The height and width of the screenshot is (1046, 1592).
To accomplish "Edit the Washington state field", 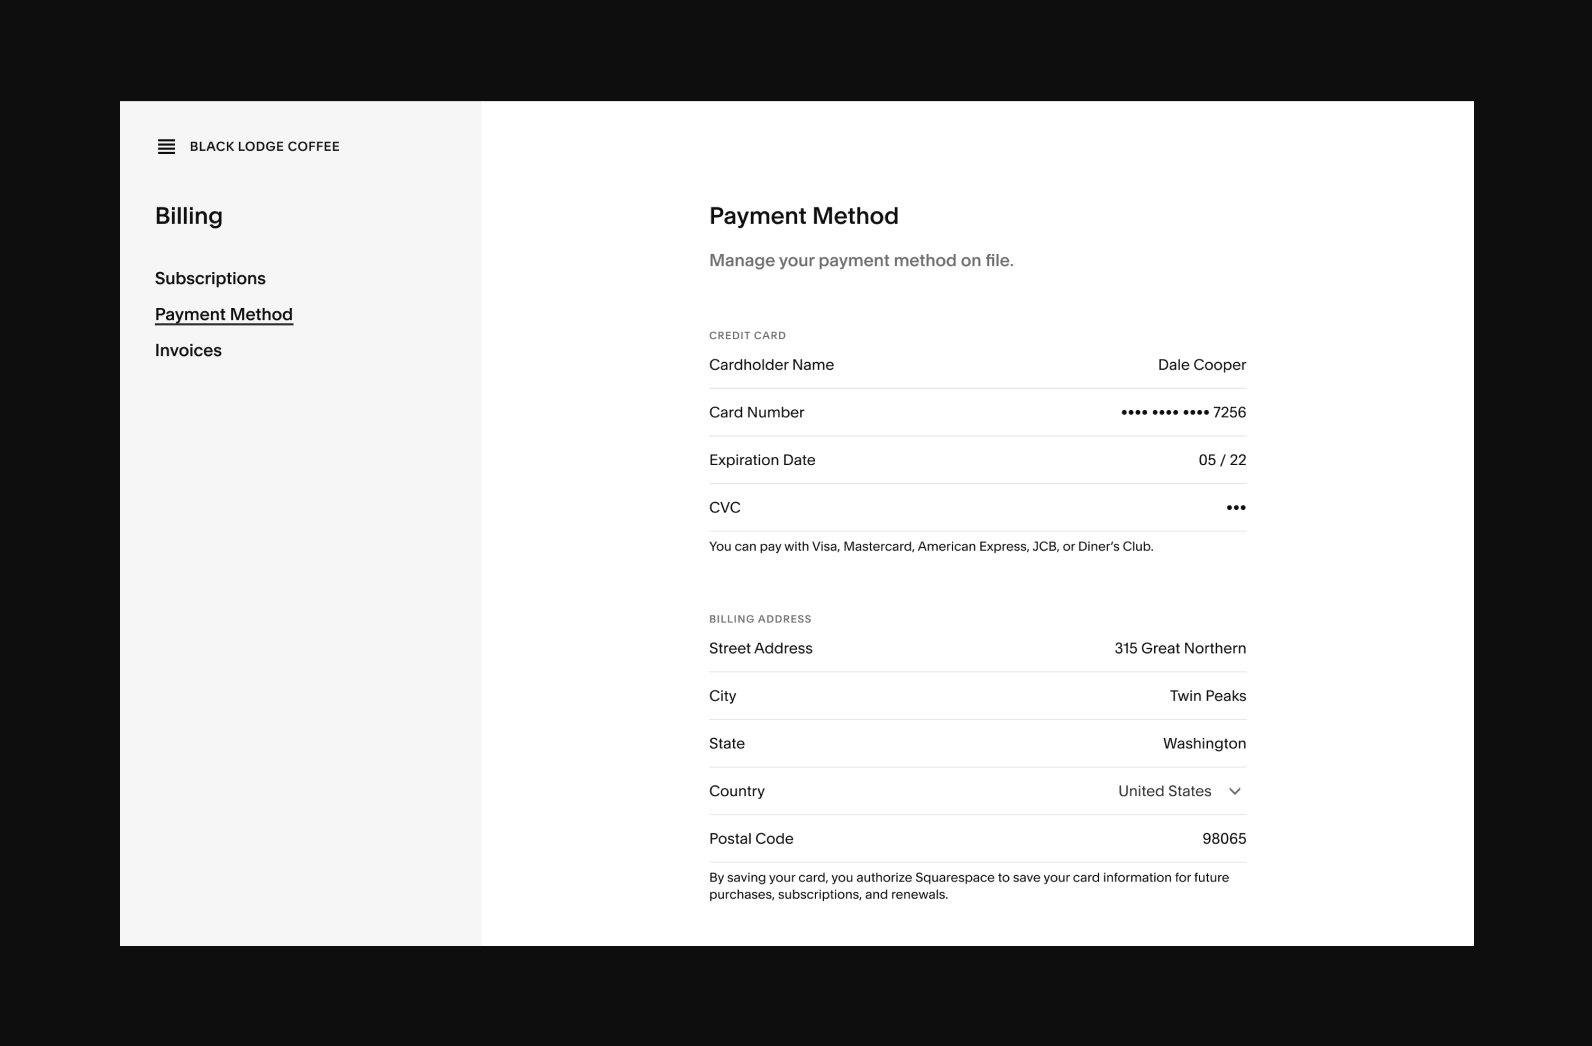I will pyautogui.click(x=1204, y=743).
